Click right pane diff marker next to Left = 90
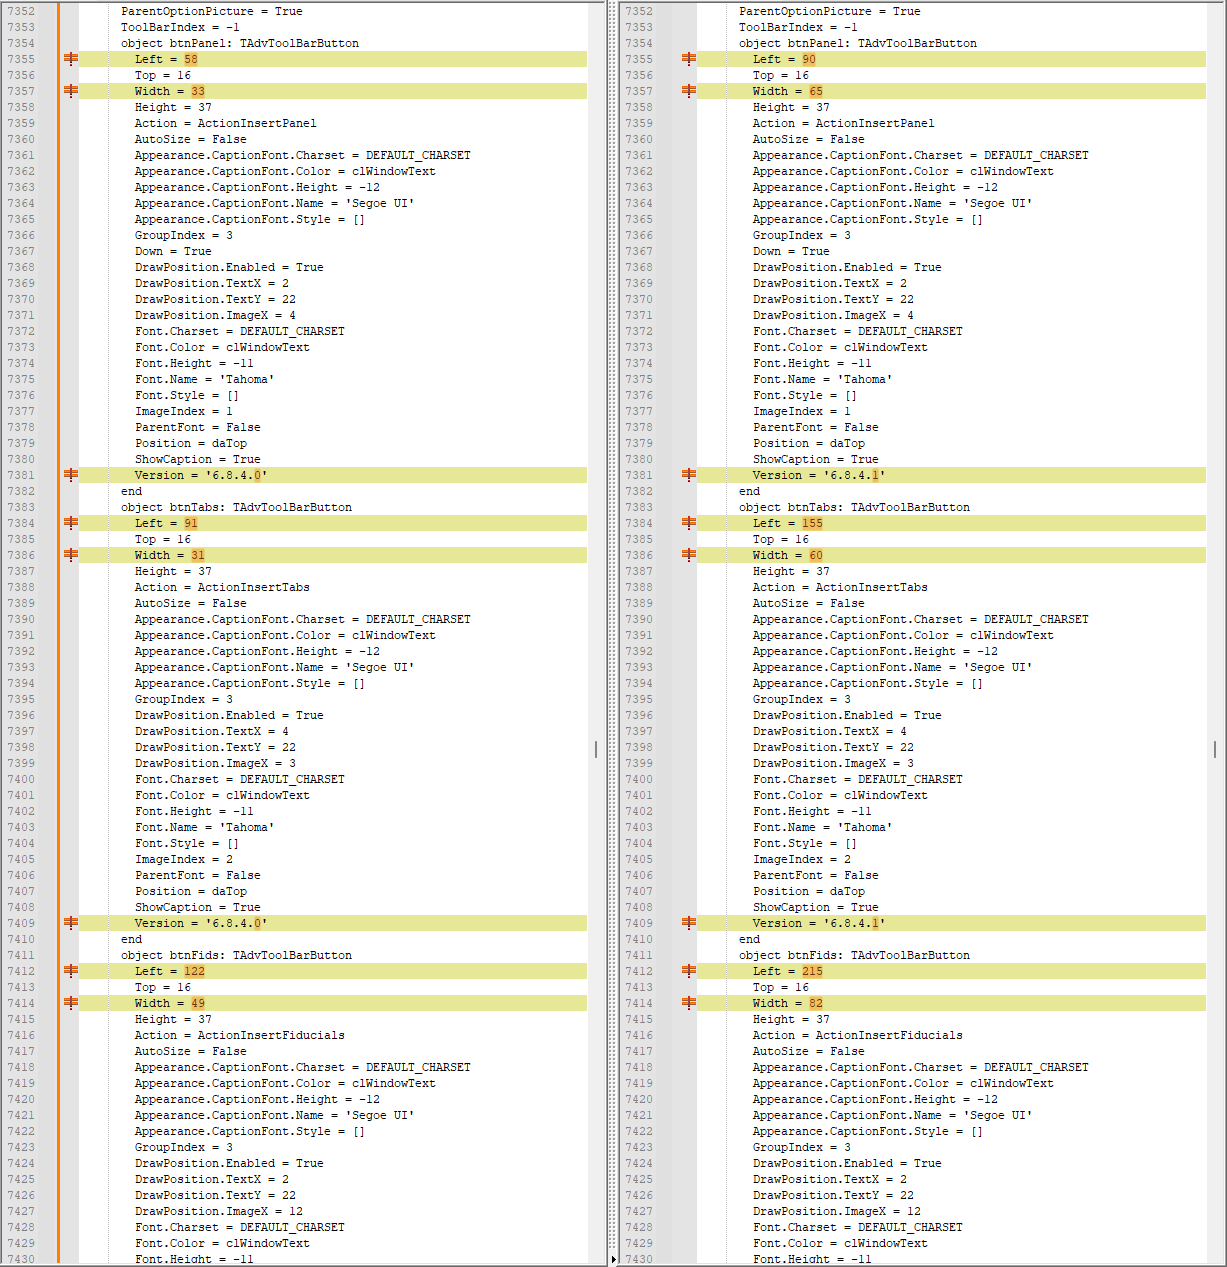Viewport: 1227px width, 1267px height. click(689, 59)
